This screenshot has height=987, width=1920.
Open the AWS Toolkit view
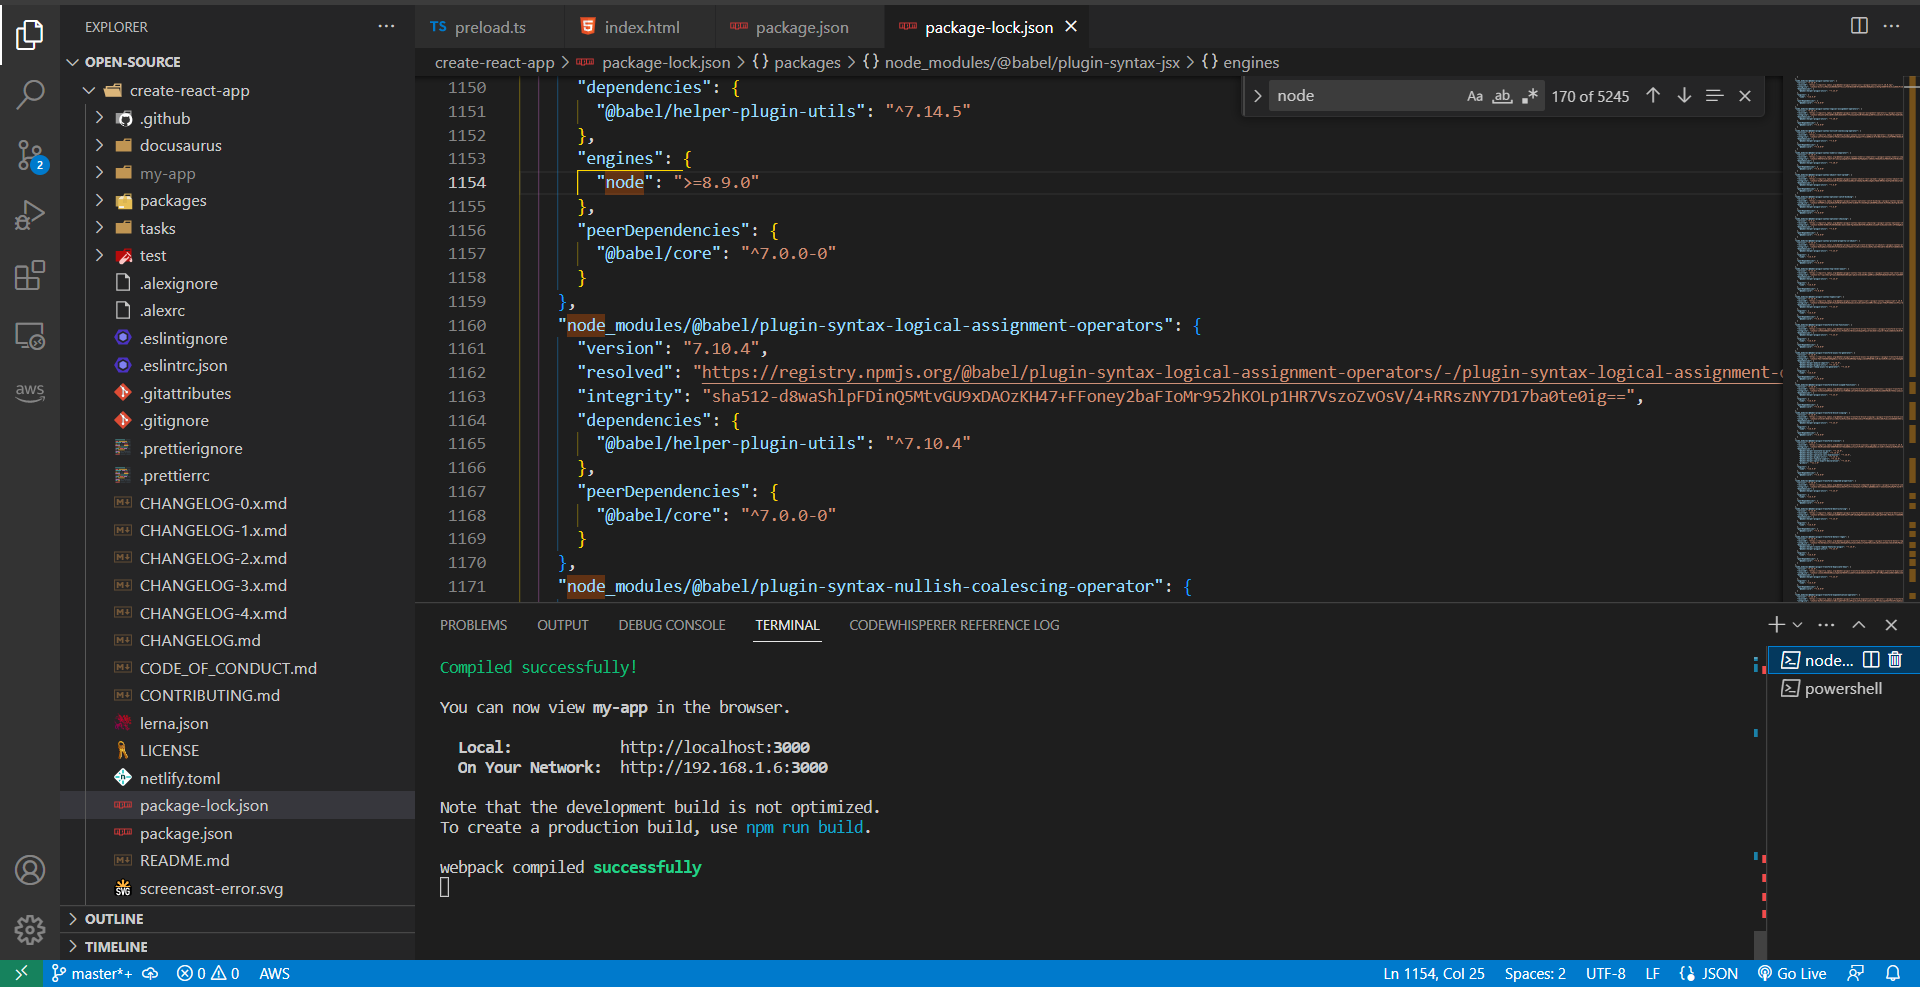pos(30,392)
